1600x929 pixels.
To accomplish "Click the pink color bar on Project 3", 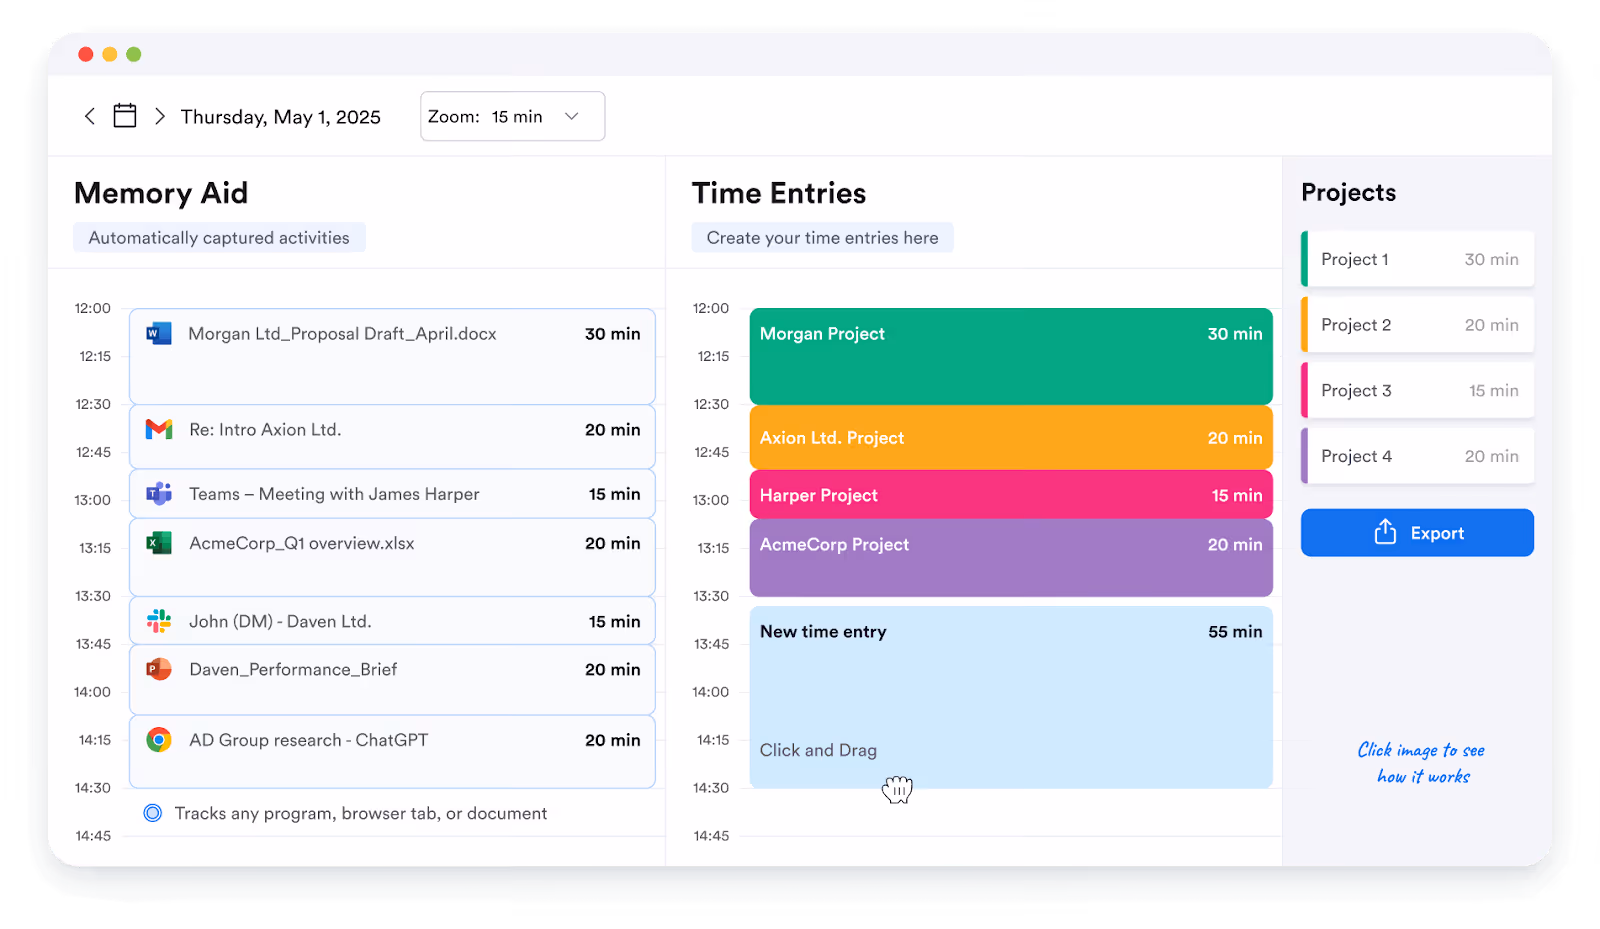I will [x=1305, y=390].
